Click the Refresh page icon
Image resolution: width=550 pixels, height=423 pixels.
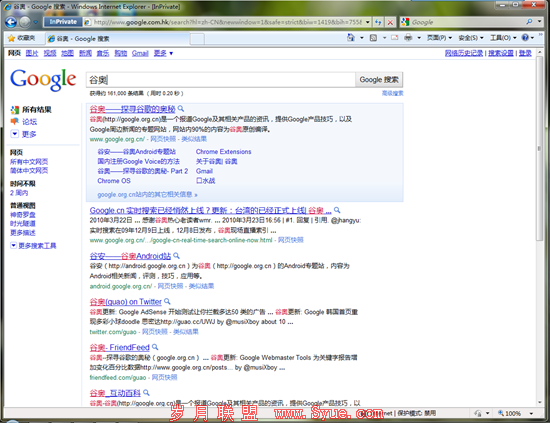[378, 22]
